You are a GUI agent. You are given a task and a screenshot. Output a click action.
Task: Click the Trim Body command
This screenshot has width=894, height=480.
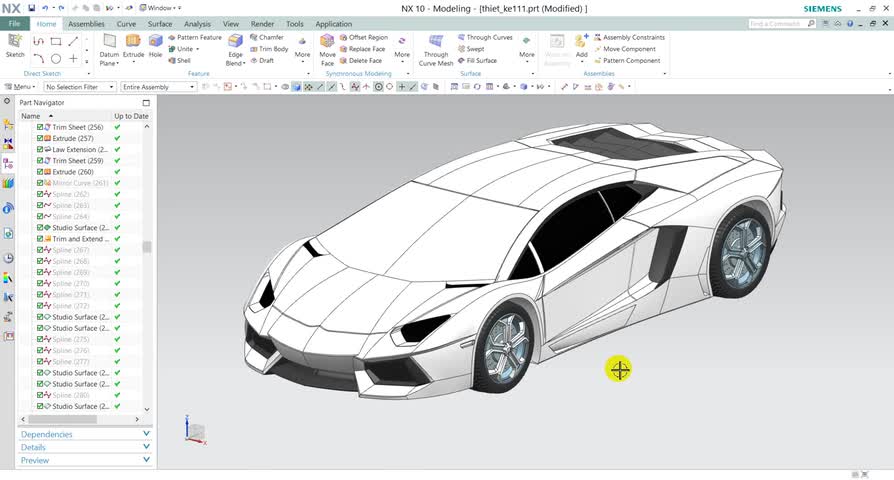[x=269, y=48]
